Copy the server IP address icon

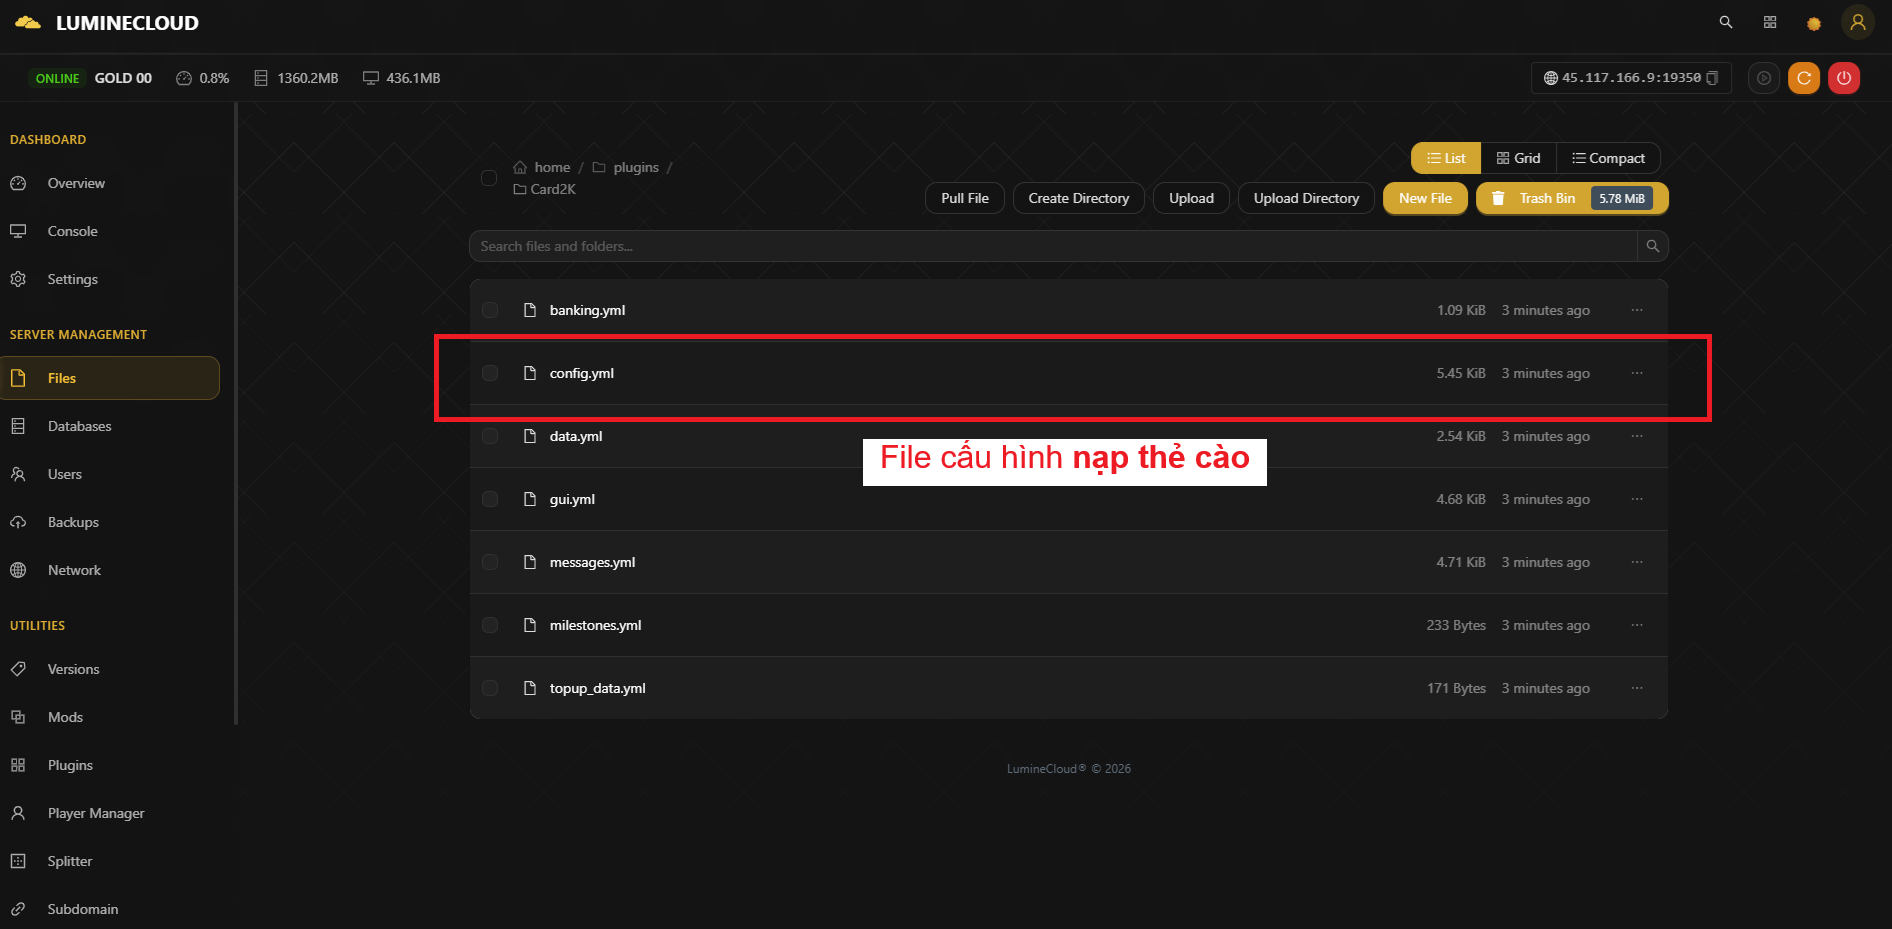1712,78
